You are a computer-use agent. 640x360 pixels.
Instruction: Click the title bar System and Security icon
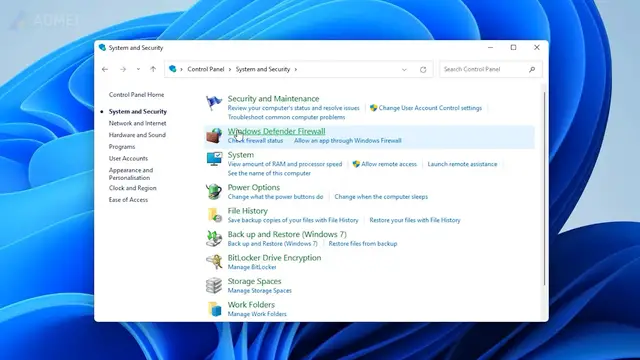pos(102,48)
